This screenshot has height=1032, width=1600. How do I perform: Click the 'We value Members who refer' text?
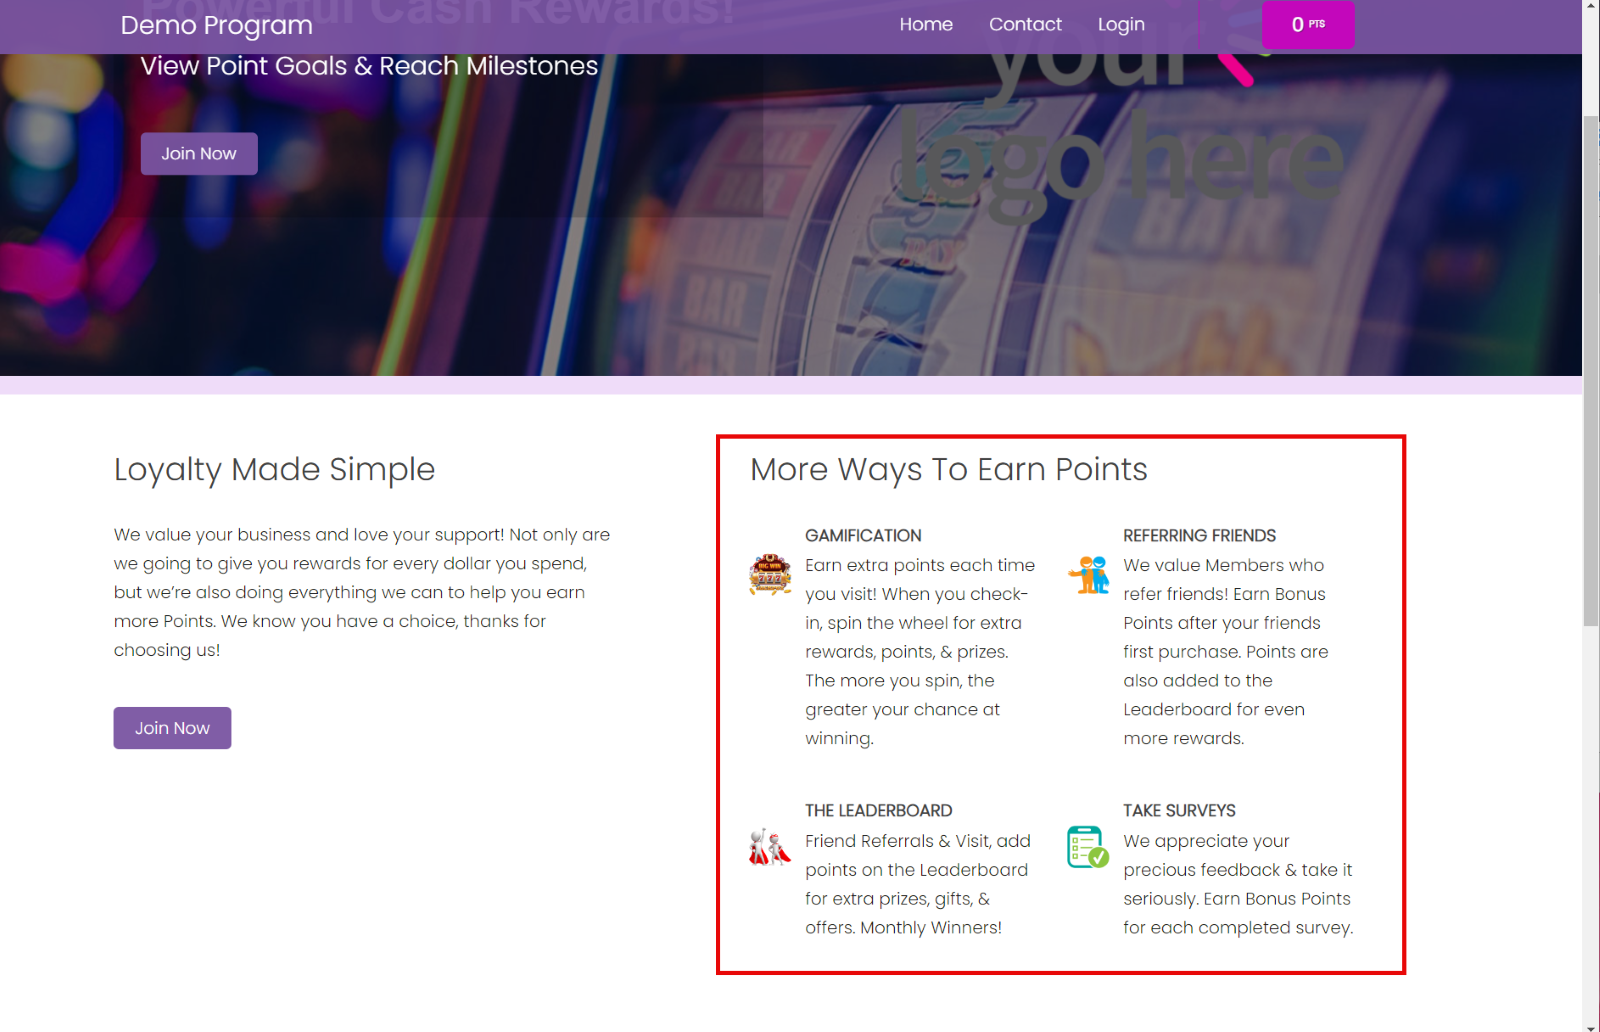tap(1226, 652)
